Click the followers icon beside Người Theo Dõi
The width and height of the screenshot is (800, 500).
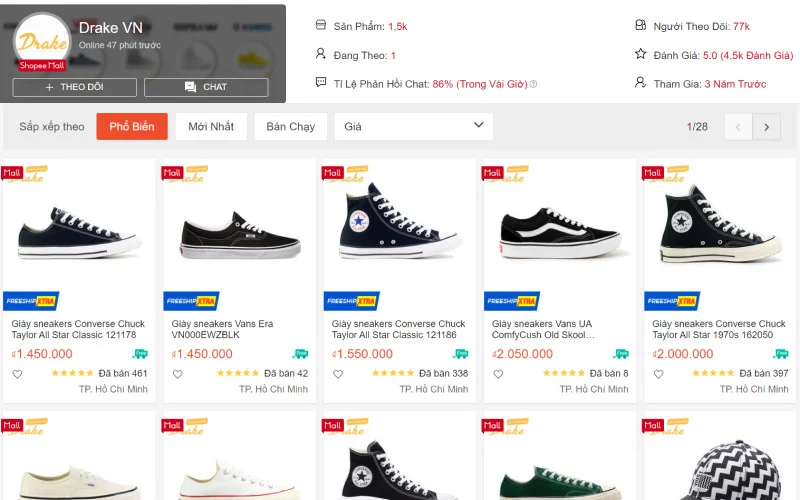(641, 25)
